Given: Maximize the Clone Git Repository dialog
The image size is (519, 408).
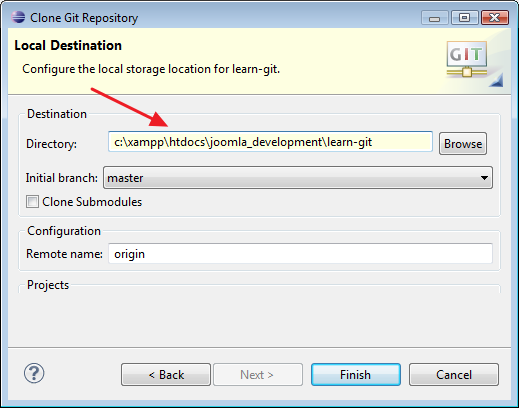Looking at the screenshot, I should [x=465, y=18].
